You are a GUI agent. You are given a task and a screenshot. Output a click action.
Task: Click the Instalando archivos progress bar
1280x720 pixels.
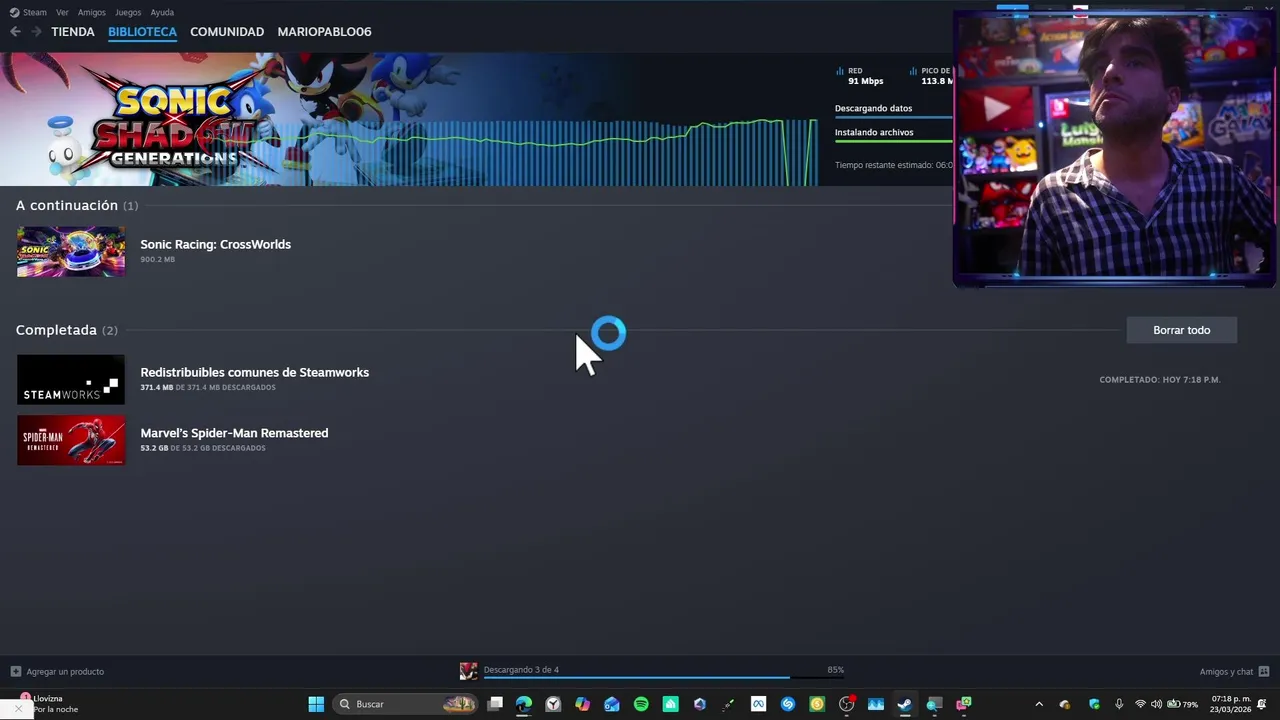[894, 142]
